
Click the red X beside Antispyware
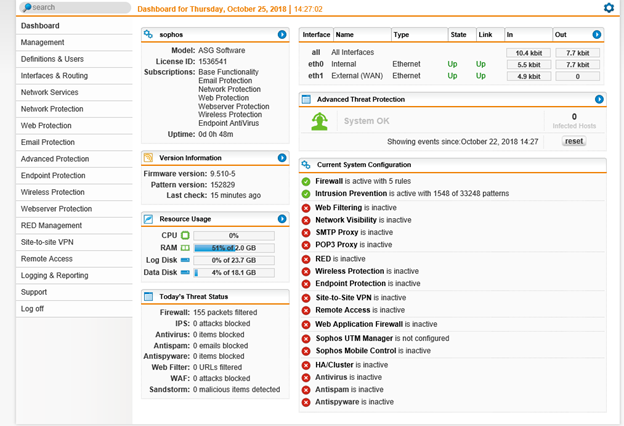coord(306,403)
